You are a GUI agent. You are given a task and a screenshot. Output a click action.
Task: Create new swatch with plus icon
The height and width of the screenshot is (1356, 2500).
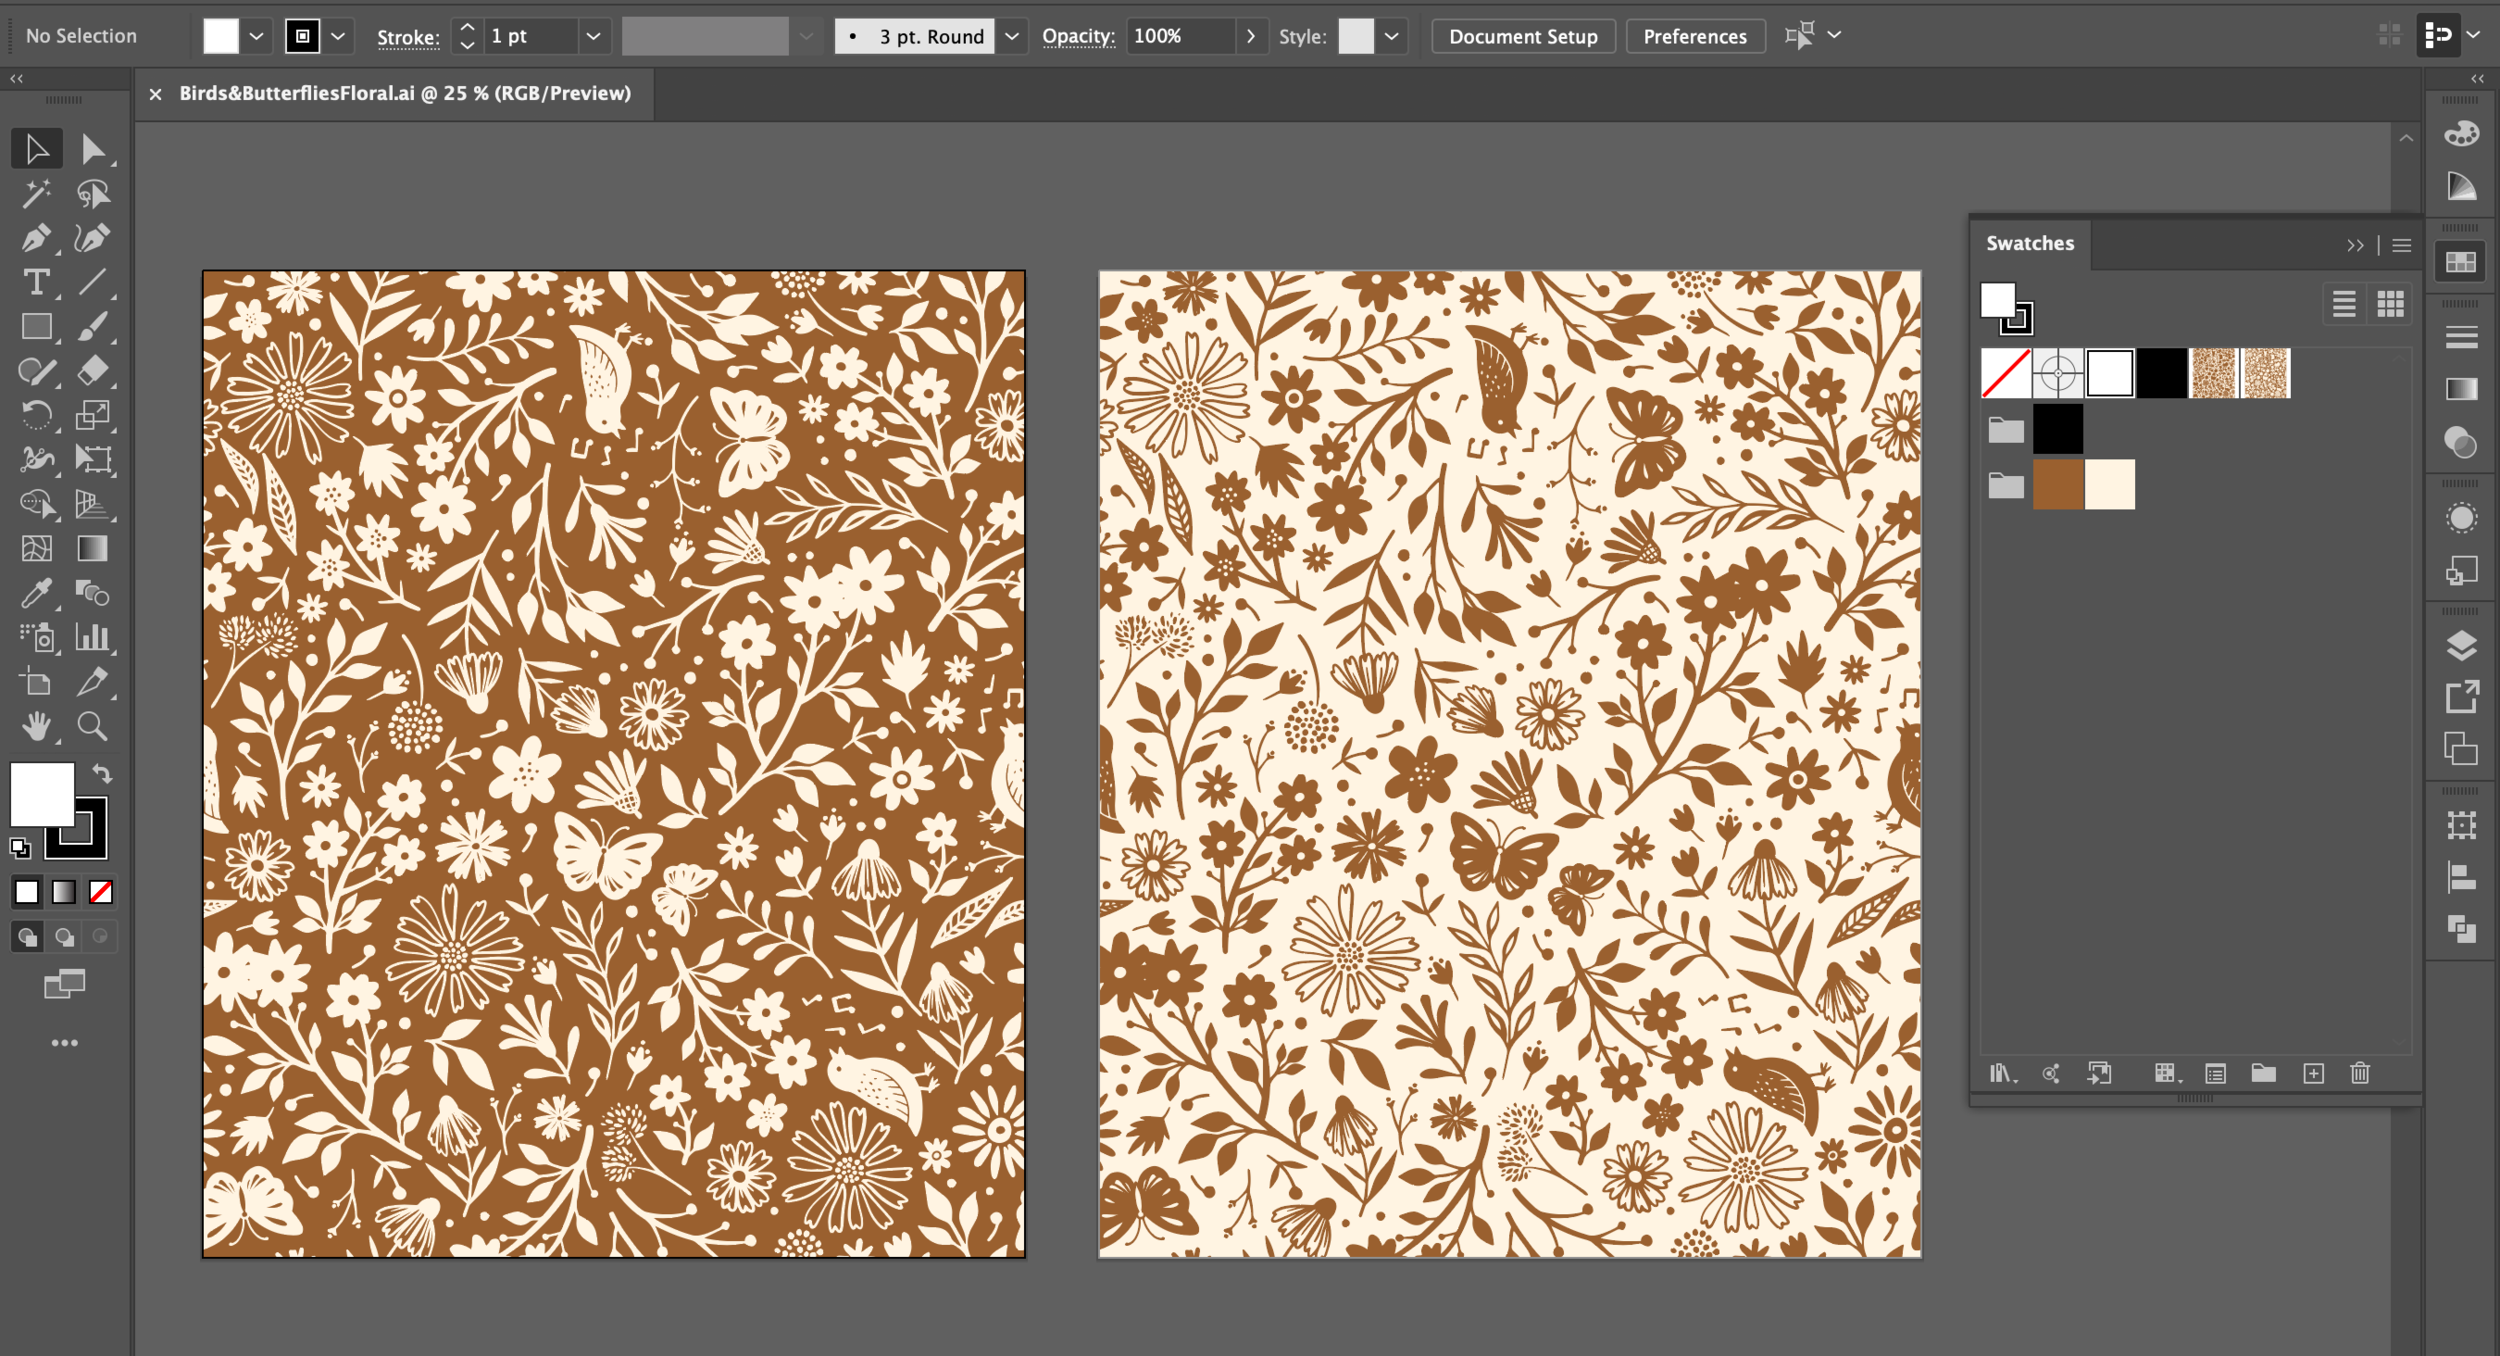coord(2313,1073)
